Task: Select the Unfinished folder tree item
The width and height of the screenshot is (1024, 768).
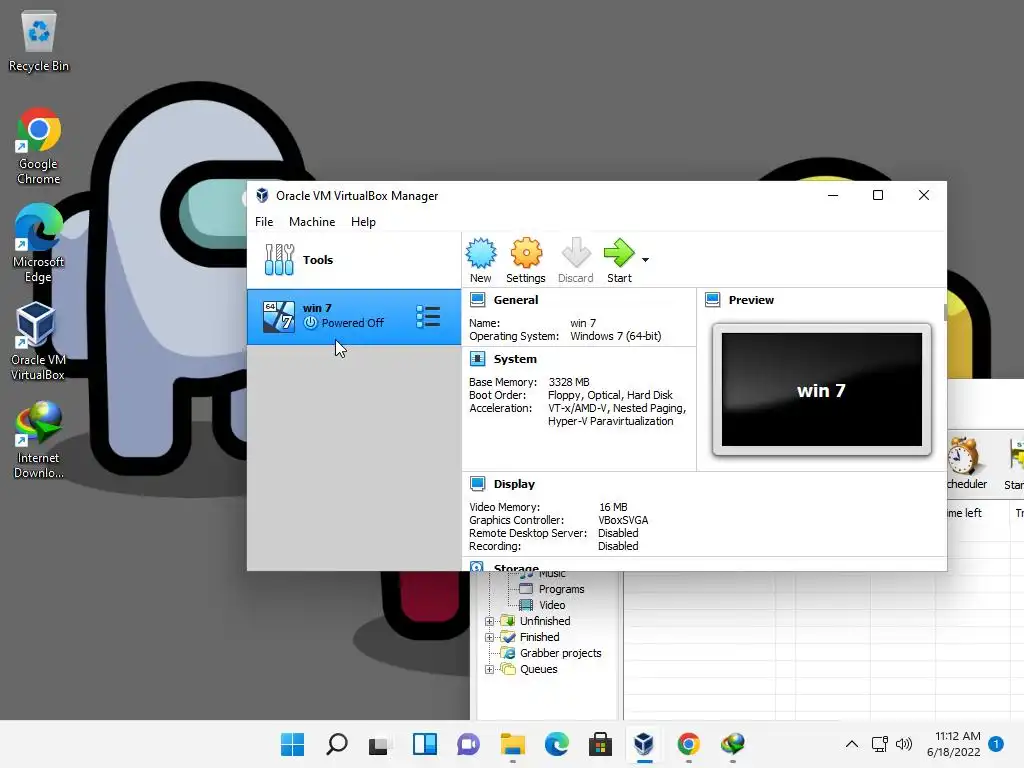Action: [545, 621]
